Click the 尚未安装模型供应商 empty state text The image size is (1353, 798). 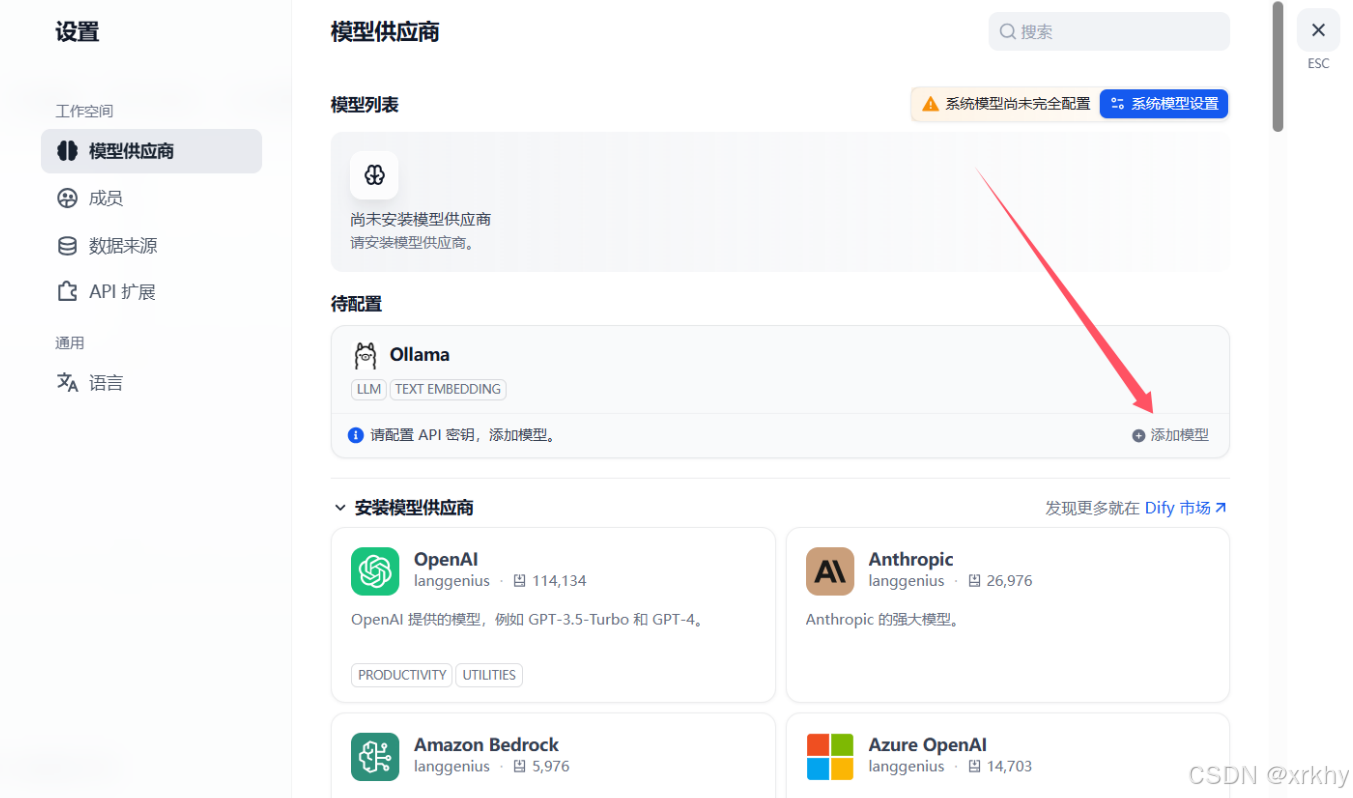(x=420, y=219)
